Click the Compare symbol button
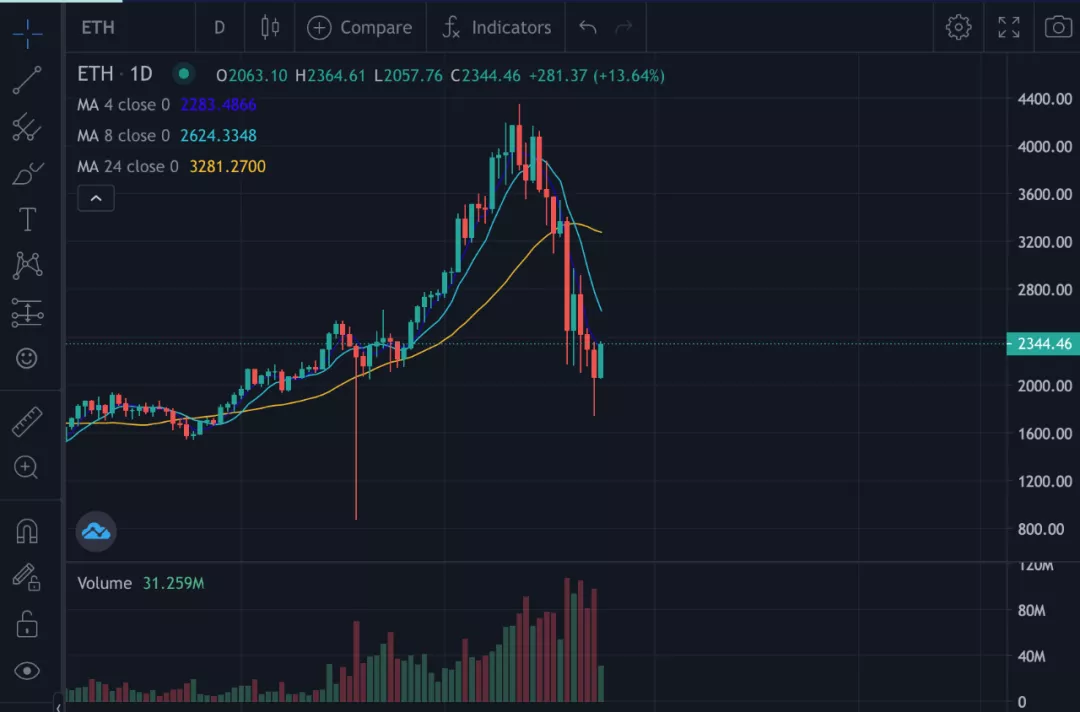 click(x=359, y=27)
